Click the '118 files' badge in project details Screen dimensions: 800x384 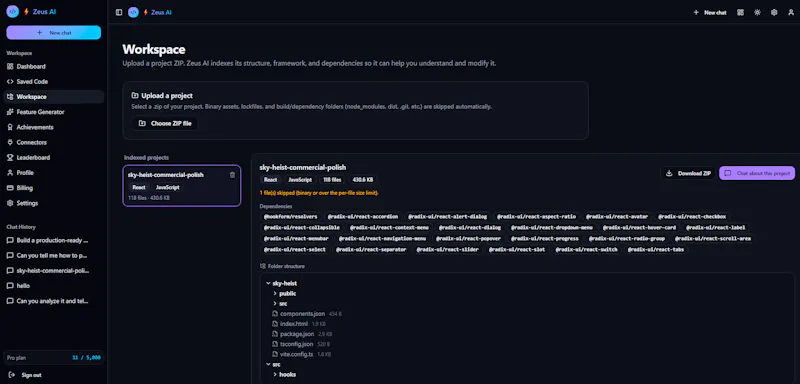332,180
